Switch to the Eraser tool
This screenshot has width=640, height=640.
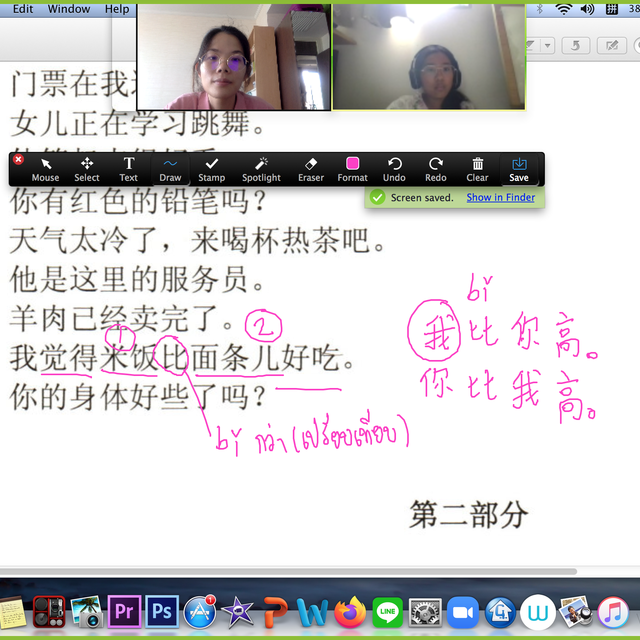(311, 168)
